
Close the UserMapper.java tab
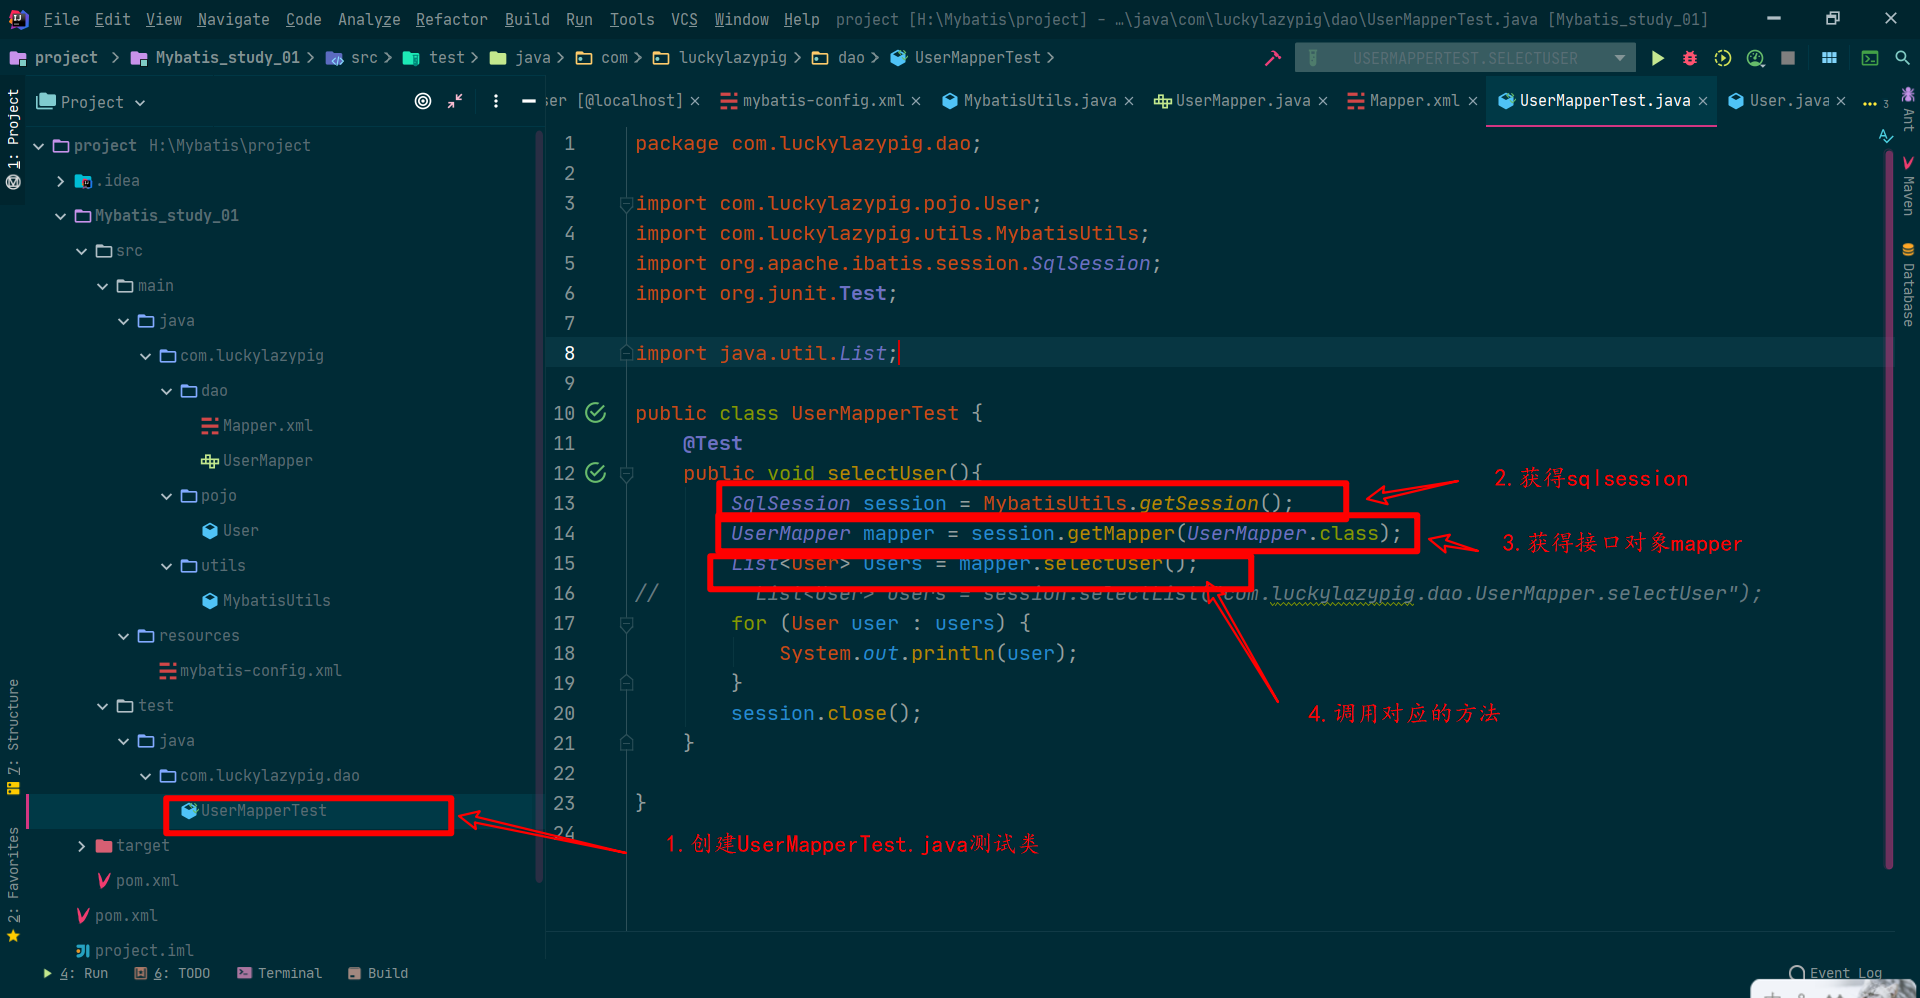click(x=1323, y=101)
